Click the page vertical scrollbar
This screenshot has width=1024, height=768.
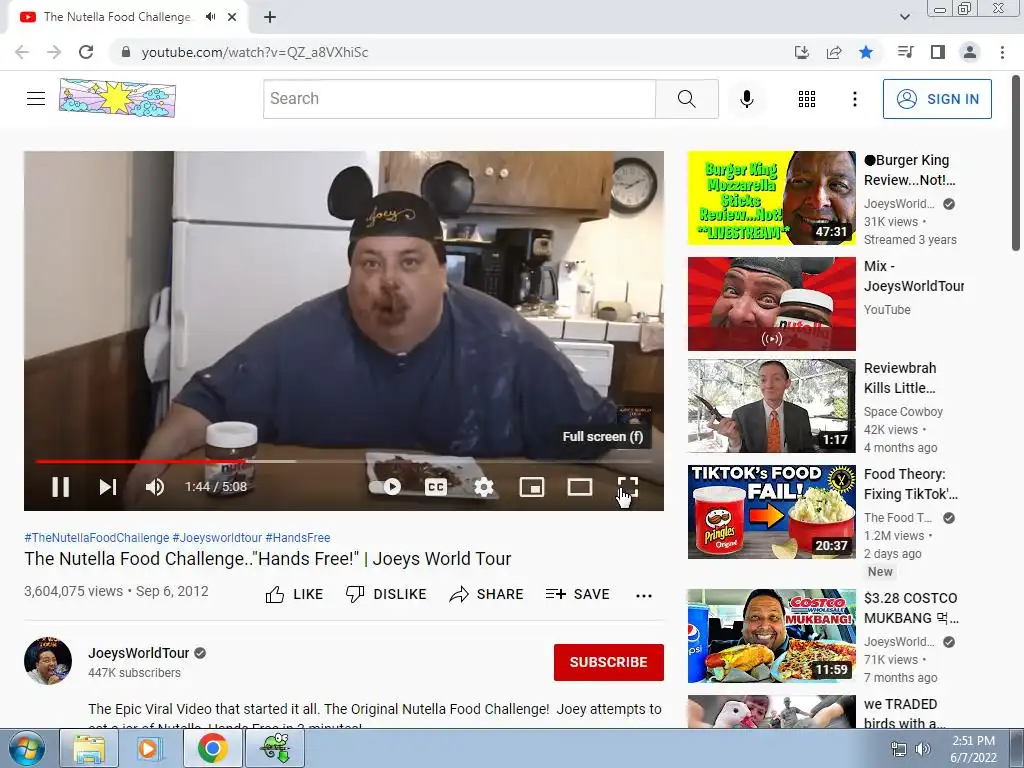click(1016, 163)
